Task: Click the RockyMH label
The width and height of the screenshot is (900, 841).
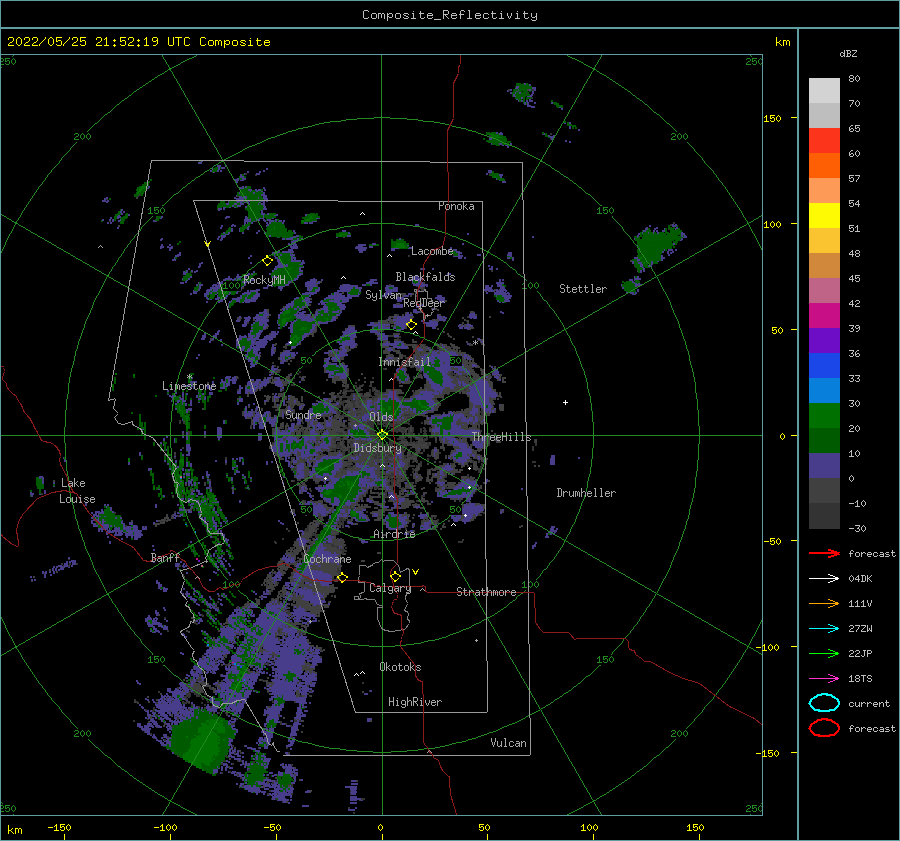Action: coord(264,280)
